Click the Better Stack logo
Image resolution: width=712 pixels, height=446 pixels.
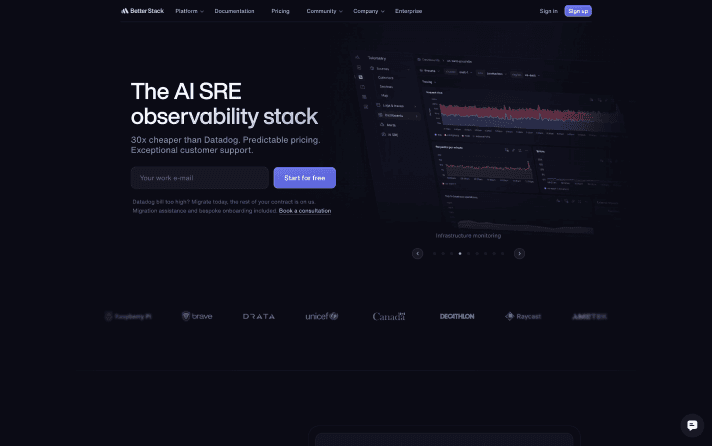142,11
